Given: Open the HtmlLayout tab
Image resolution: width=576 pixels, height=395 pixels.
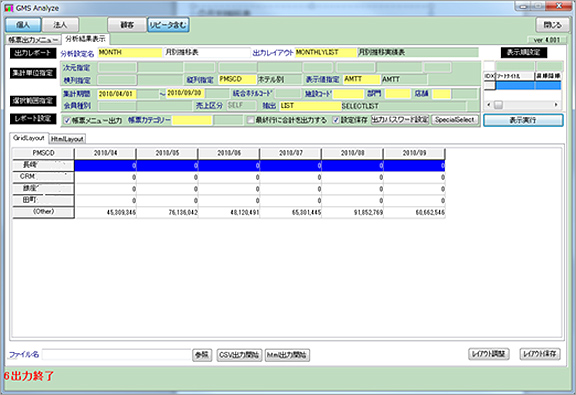Looking at the screenshot, I should [x=67, y=139].
